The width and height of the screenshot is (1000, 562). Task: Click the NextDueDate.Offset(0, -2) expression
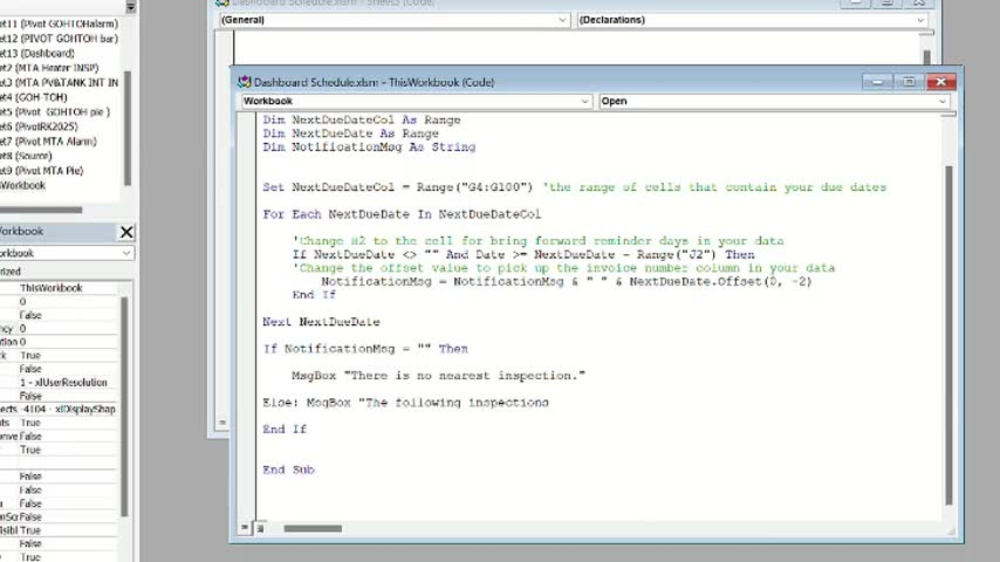(x=721, y=281)
